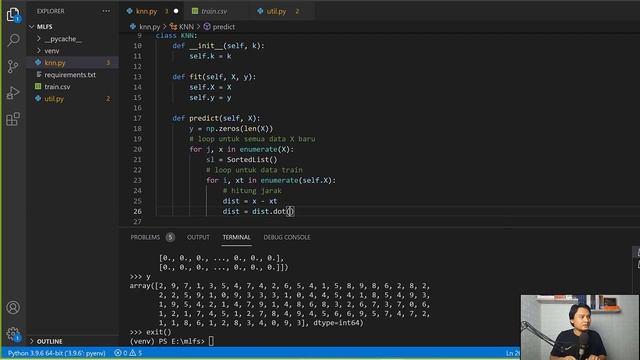Click line number 17 in the gutter

pos(137,118)
